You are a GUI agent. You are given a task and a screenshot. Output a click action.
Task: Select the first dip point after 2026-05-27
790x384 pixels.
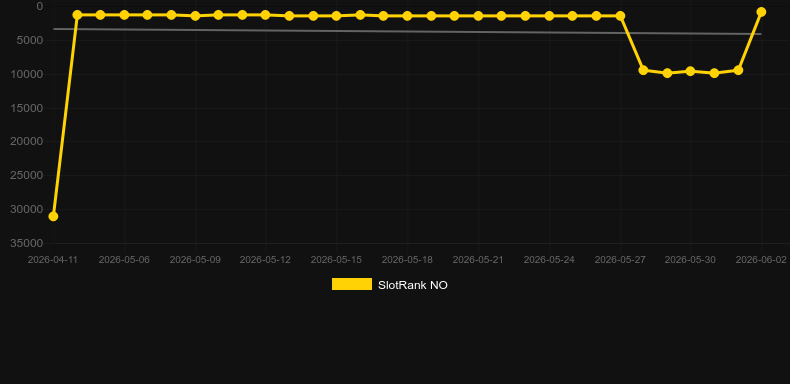click(643, 70)
